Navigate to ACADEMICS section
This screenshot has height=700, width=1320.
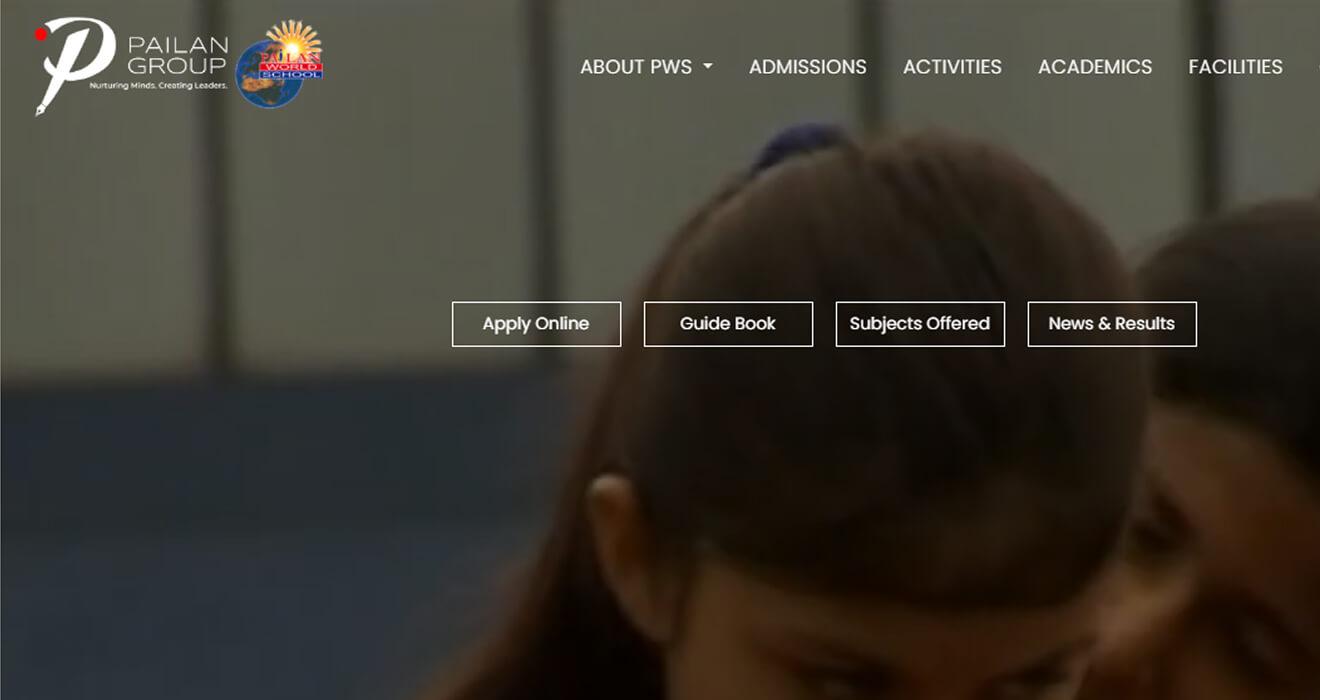[x=1095, y=67]
